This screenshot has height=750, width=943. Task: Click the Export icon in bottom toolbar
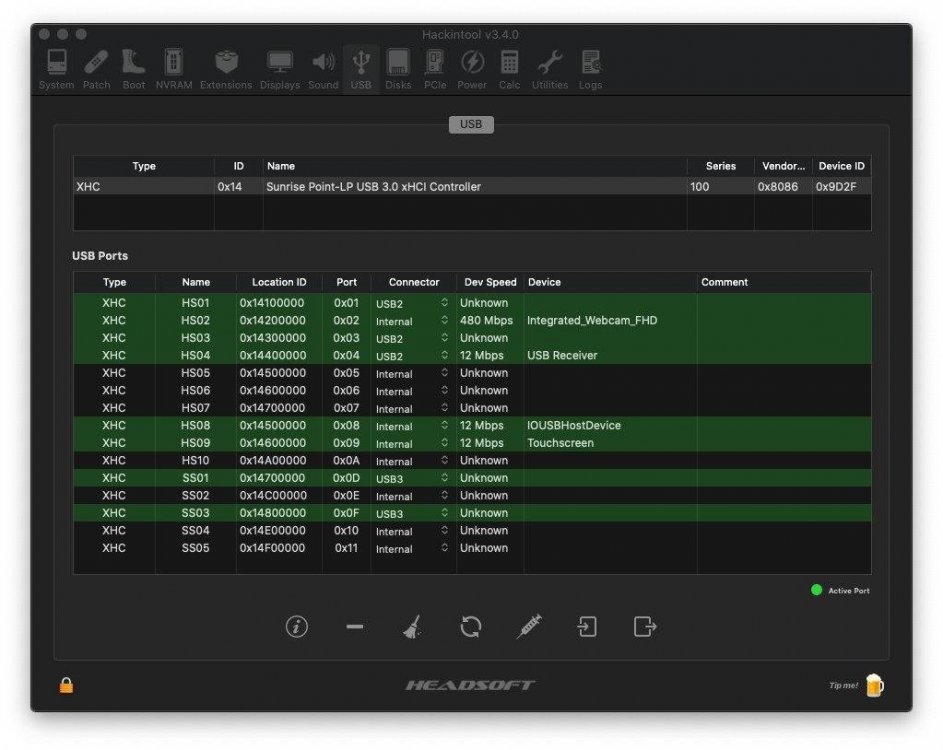[645, 627]
